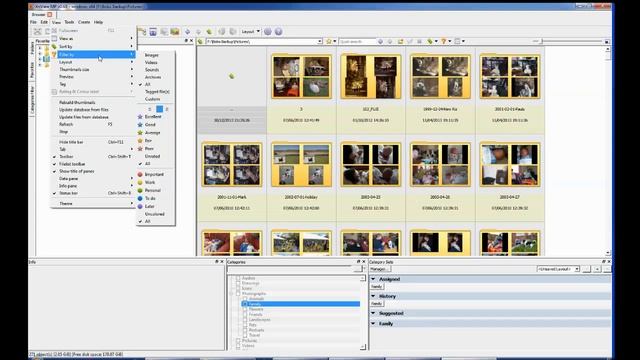
Task: Filter by Tagged file(s)
Action: [156, 92]
